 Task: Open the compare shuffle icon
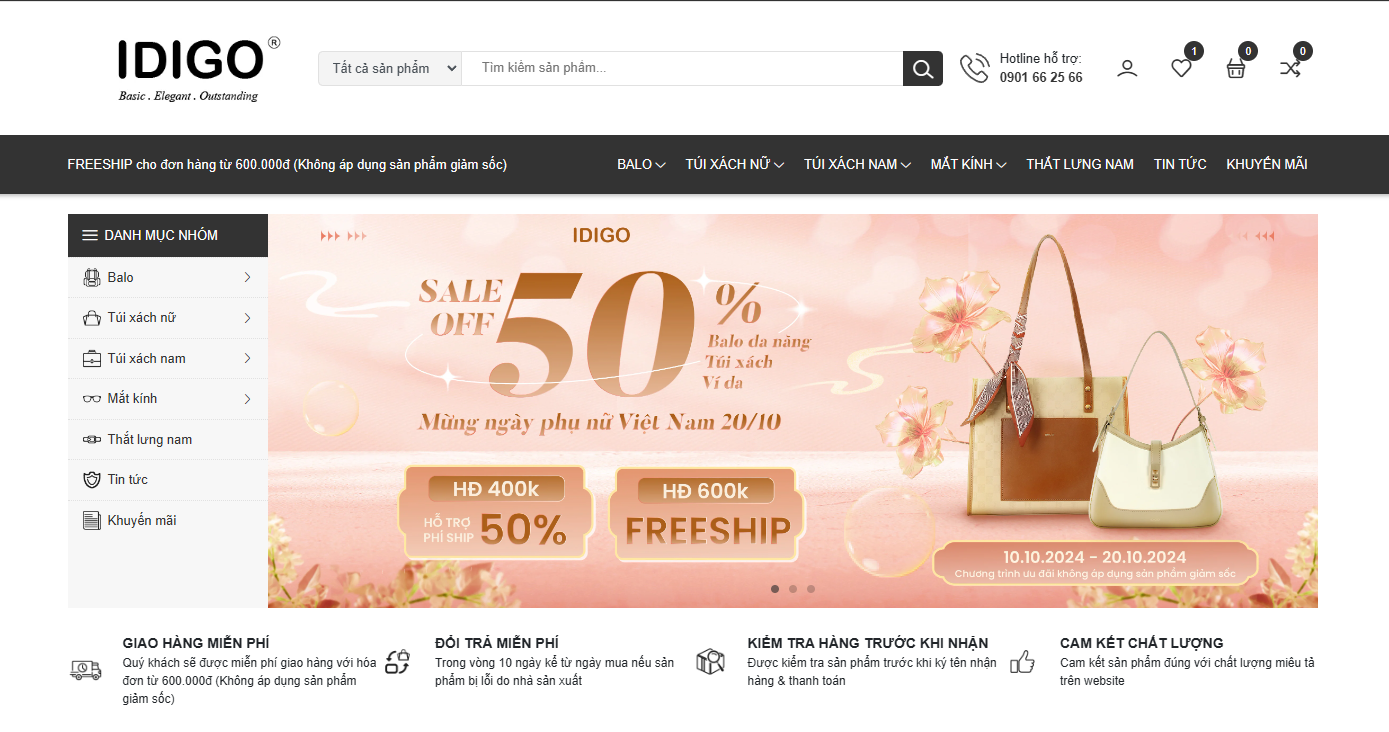tap(1290, 69)
